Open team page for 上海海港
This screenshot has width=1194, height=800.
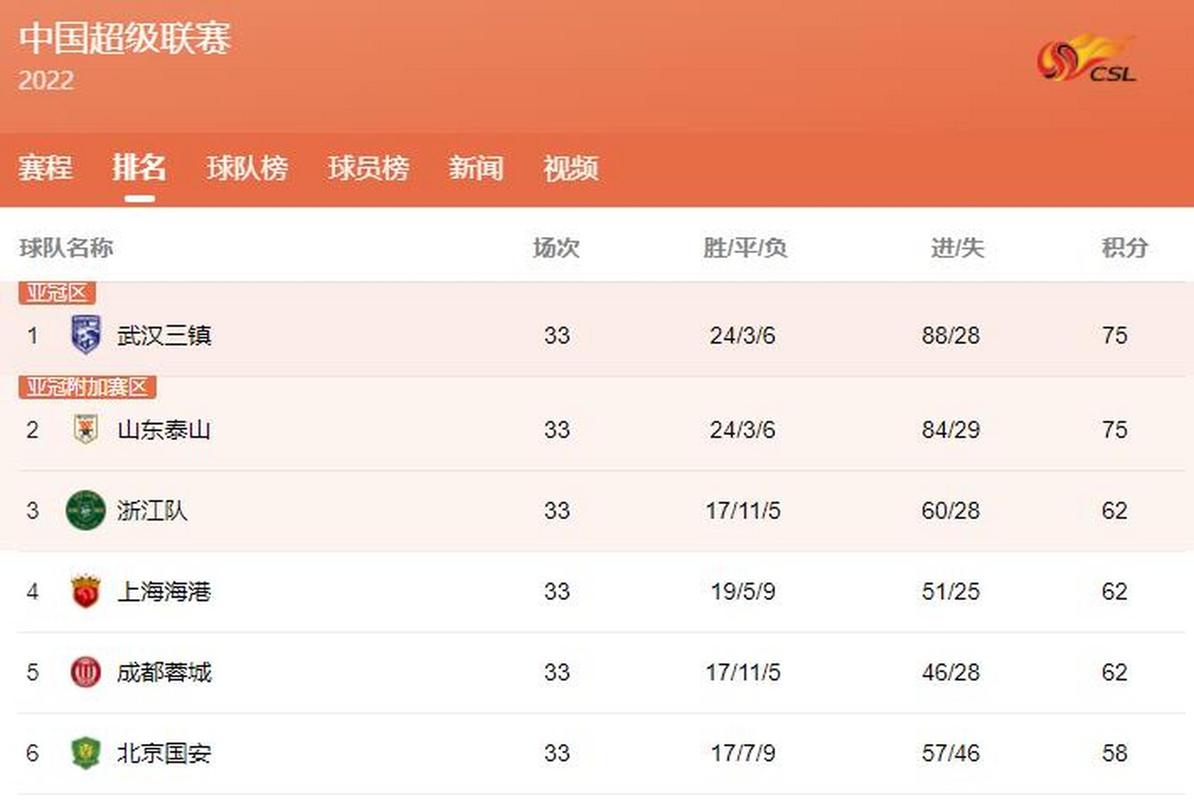[x=164, y=591]
